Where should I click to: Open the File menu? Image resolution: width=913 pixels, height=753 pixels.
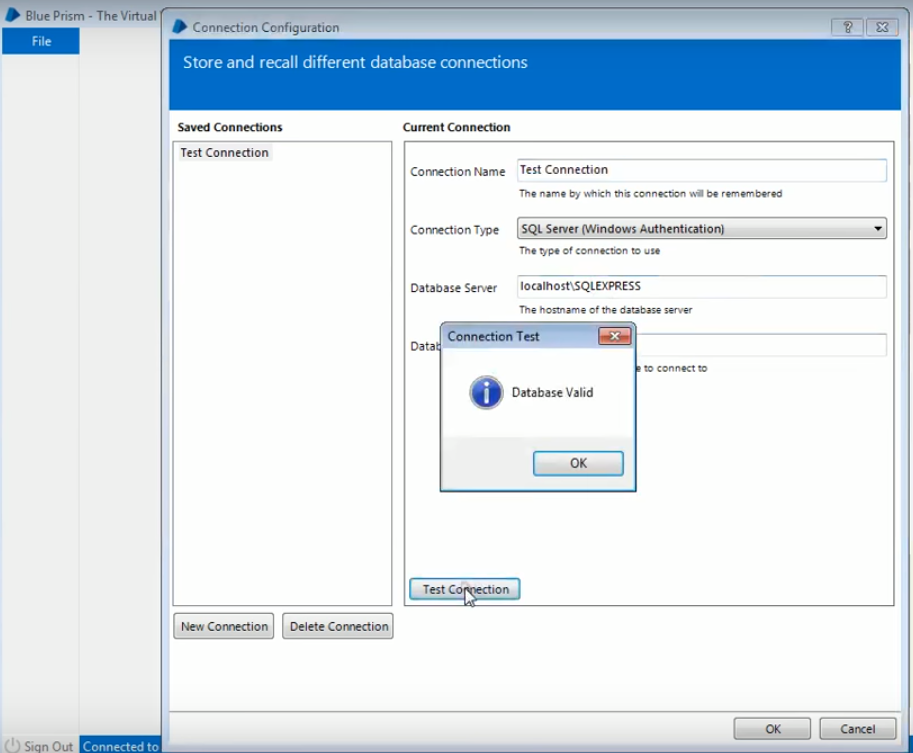click(41, 41)
